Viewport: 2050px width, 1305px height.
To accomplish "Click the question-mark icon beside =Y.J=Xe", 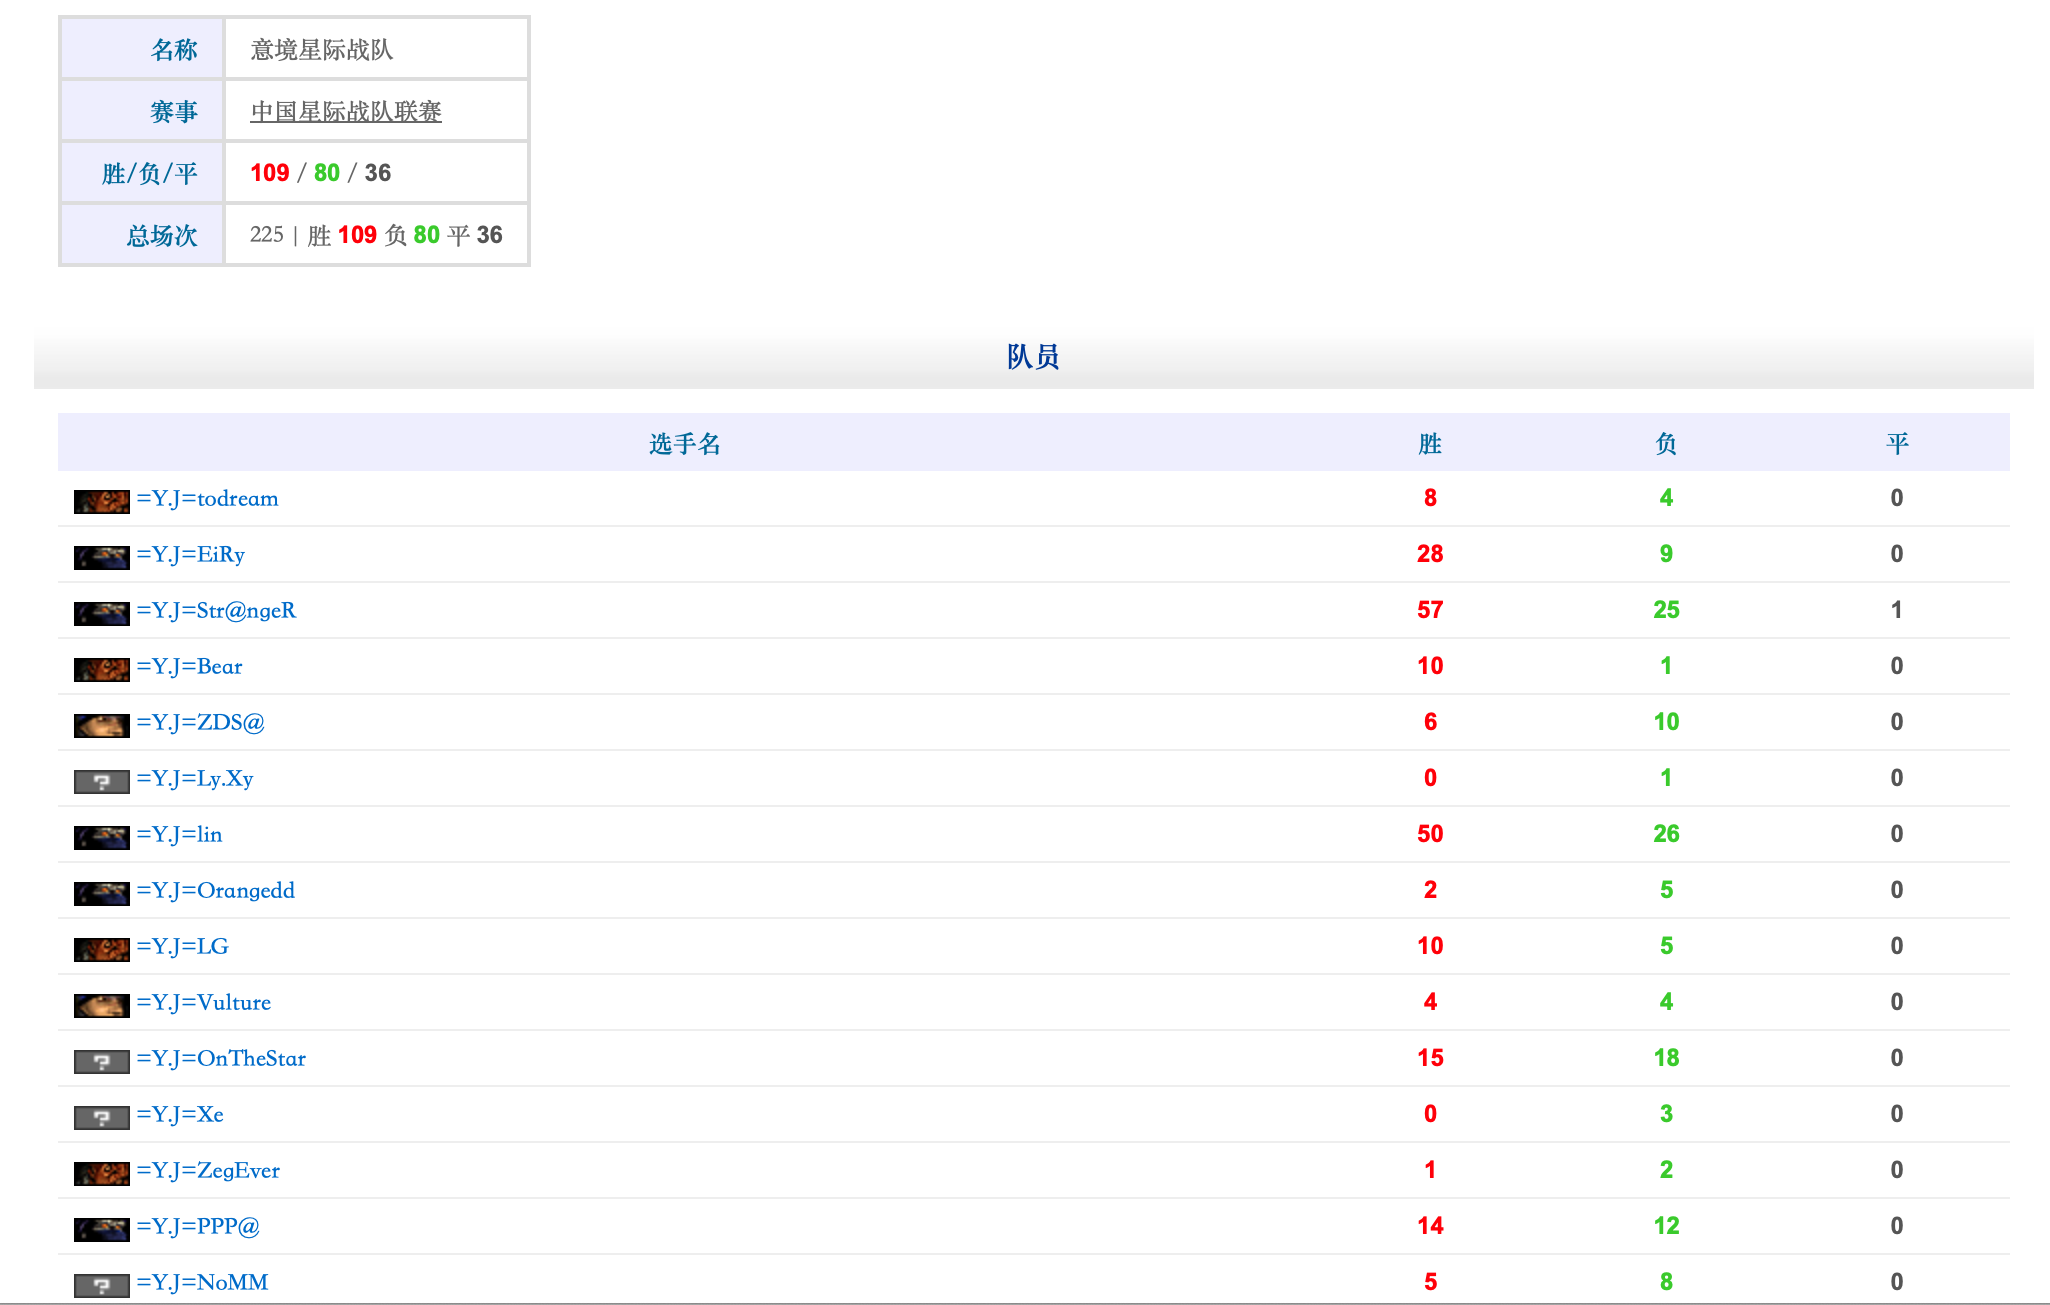I will 102,1117.
